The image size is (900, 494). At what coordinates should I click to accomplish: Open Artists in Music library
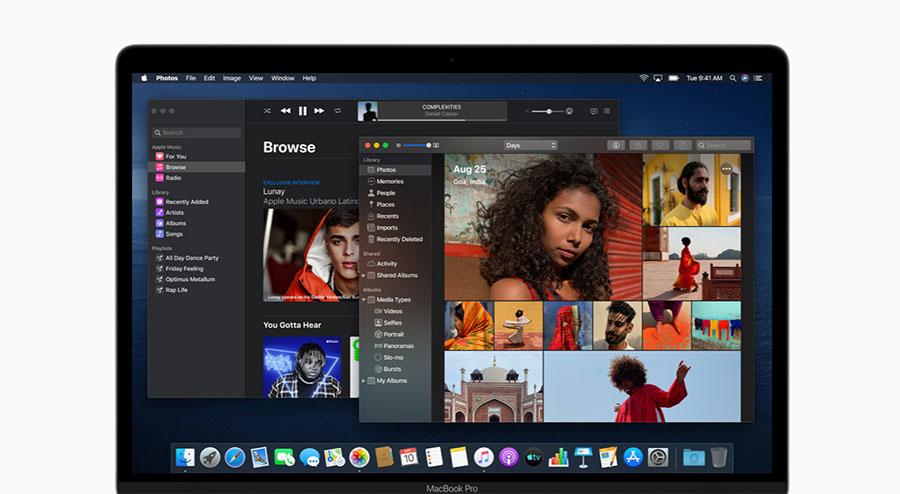pos(196,212)
